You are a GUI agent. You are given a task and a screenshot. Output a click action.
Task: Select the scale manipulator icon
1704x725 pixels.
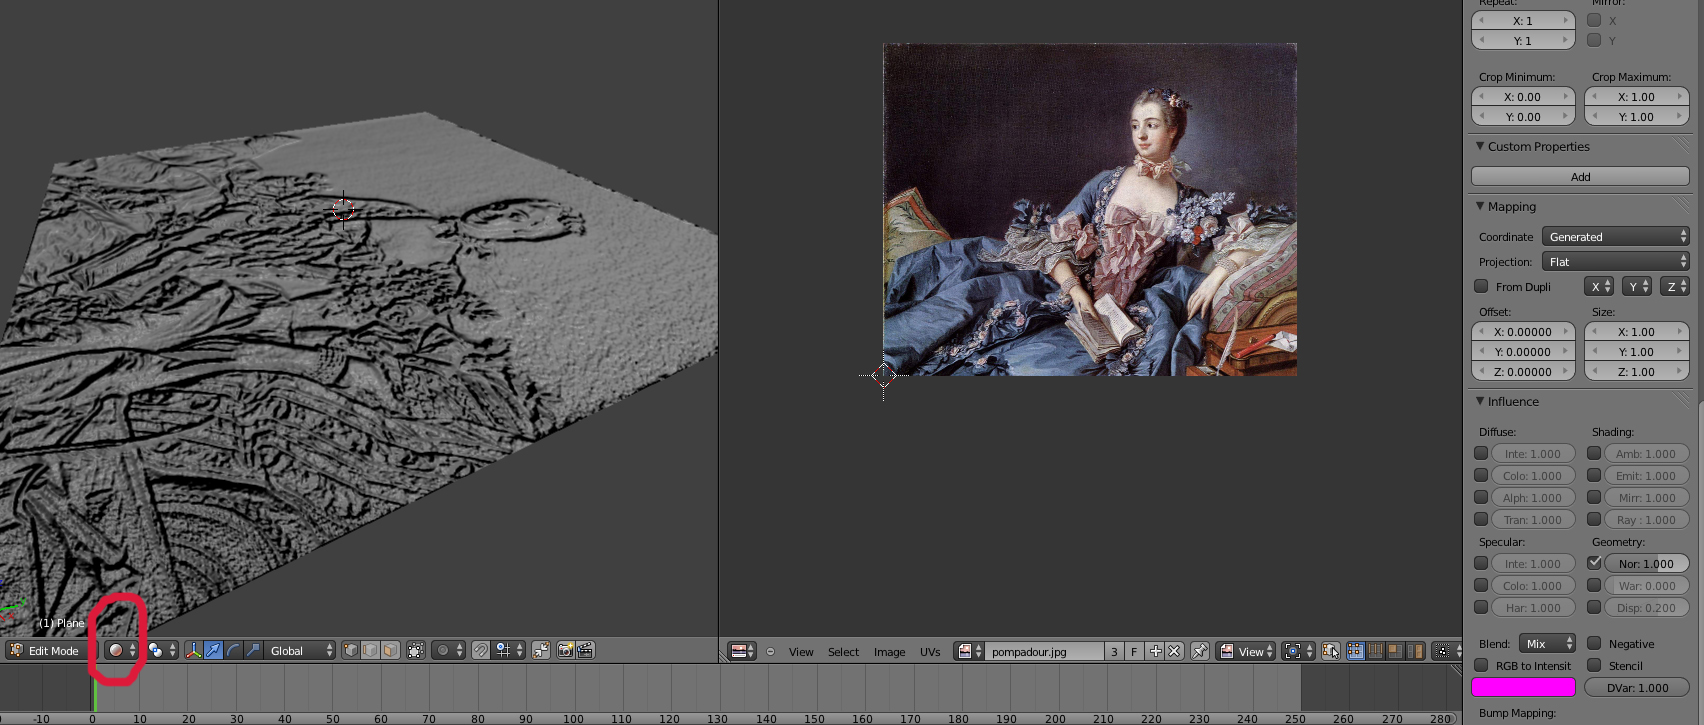(253, 651)
